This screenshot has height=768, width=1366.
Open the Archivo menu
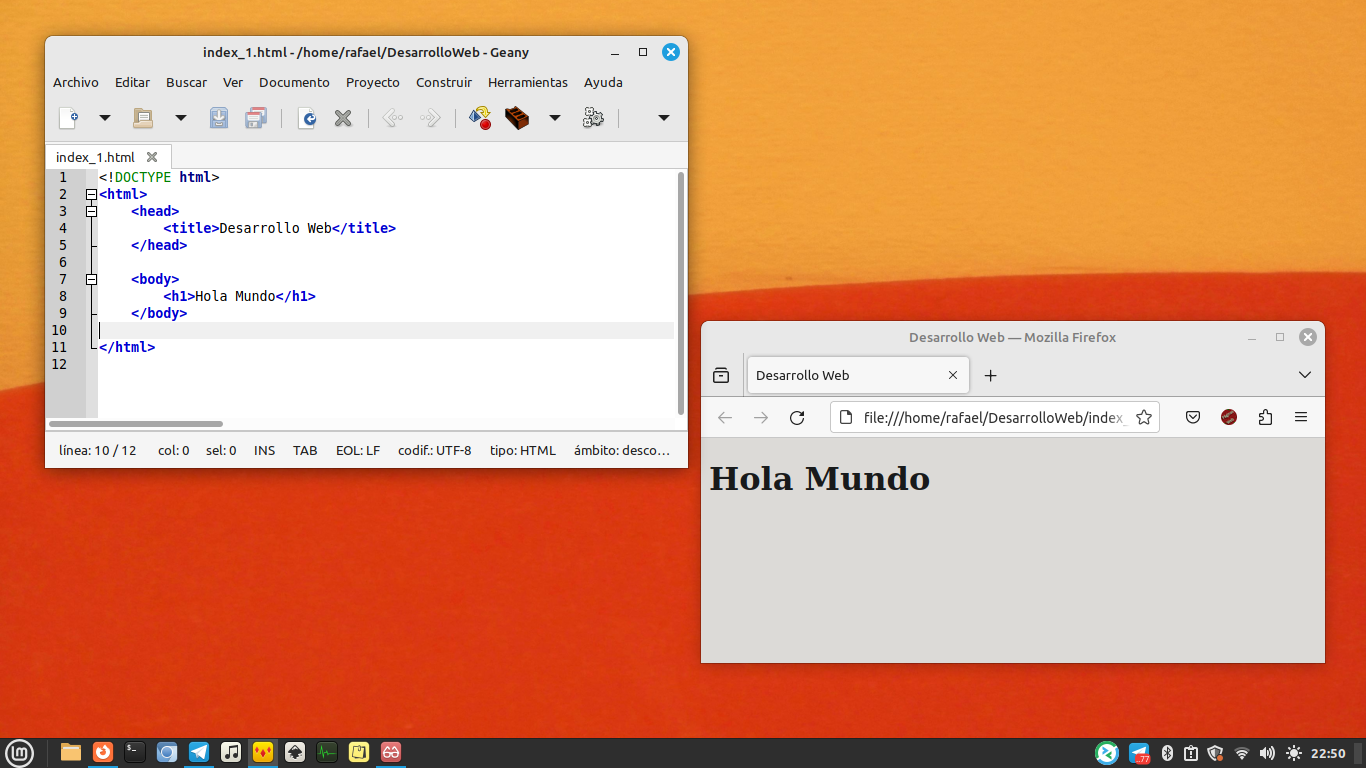point(76,83)
